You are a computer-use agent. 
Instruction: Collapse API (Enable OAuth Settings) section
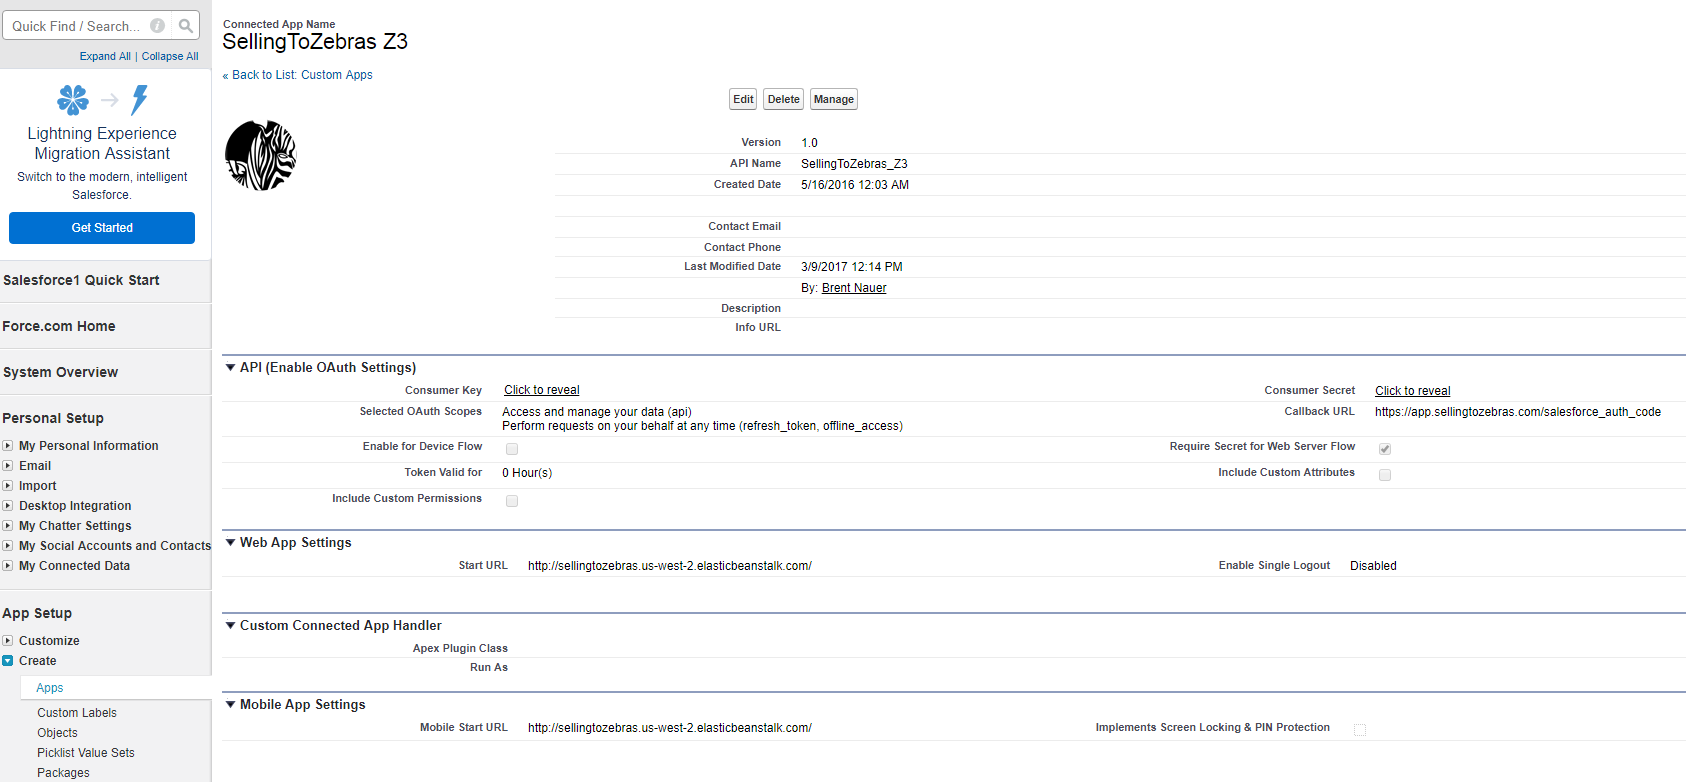click(231, 368)
